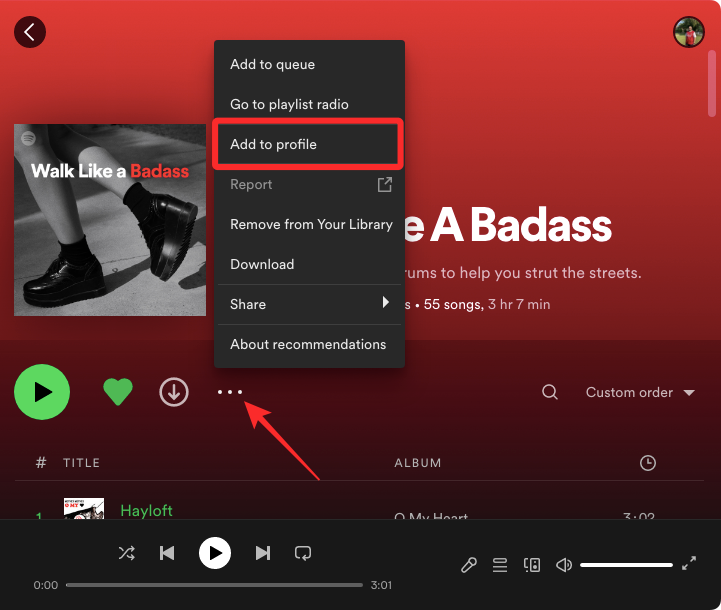
Task: Click the vertical scrollbar
Action: [x=712, y=83]
